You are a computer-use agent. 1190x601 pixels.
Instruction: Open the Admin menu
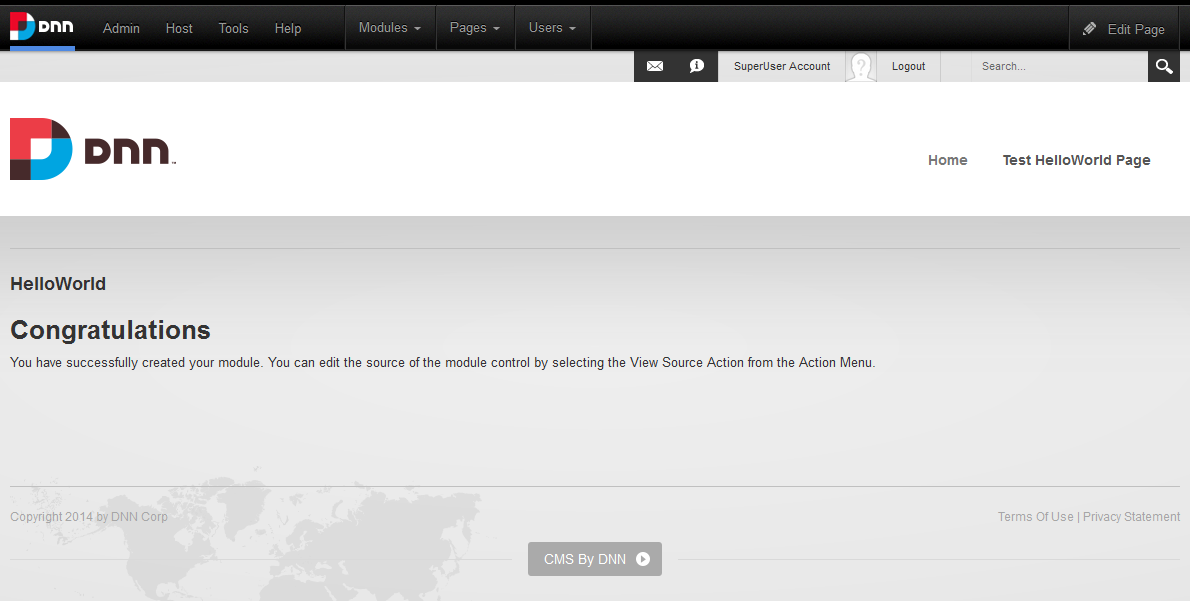pyautogui.click(x=121, y=28)
